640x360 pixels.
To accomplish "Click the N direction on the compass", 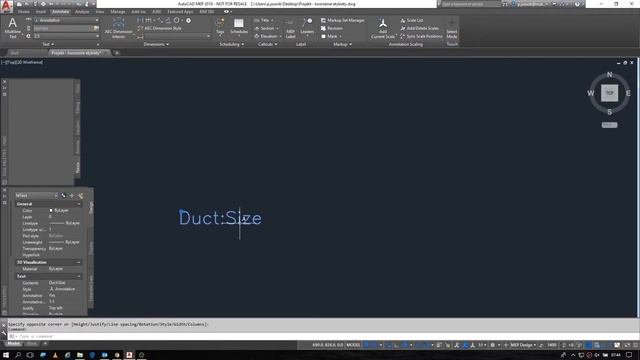I will pyautogui.click(x=609, y=75).
